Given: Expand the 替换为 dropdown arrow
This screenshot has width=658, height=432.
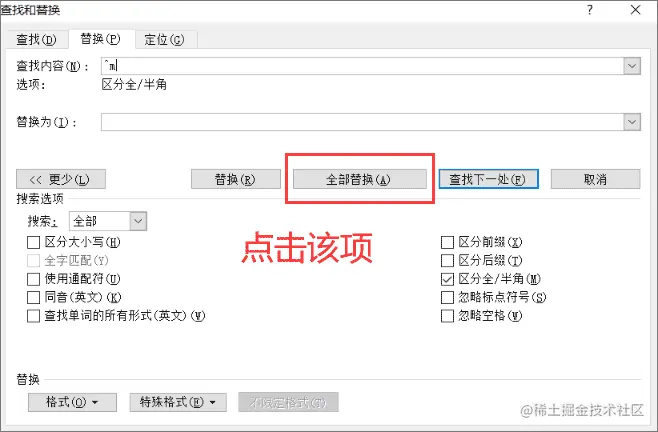Looking at the screenshot, I should (x=632, y=122).
